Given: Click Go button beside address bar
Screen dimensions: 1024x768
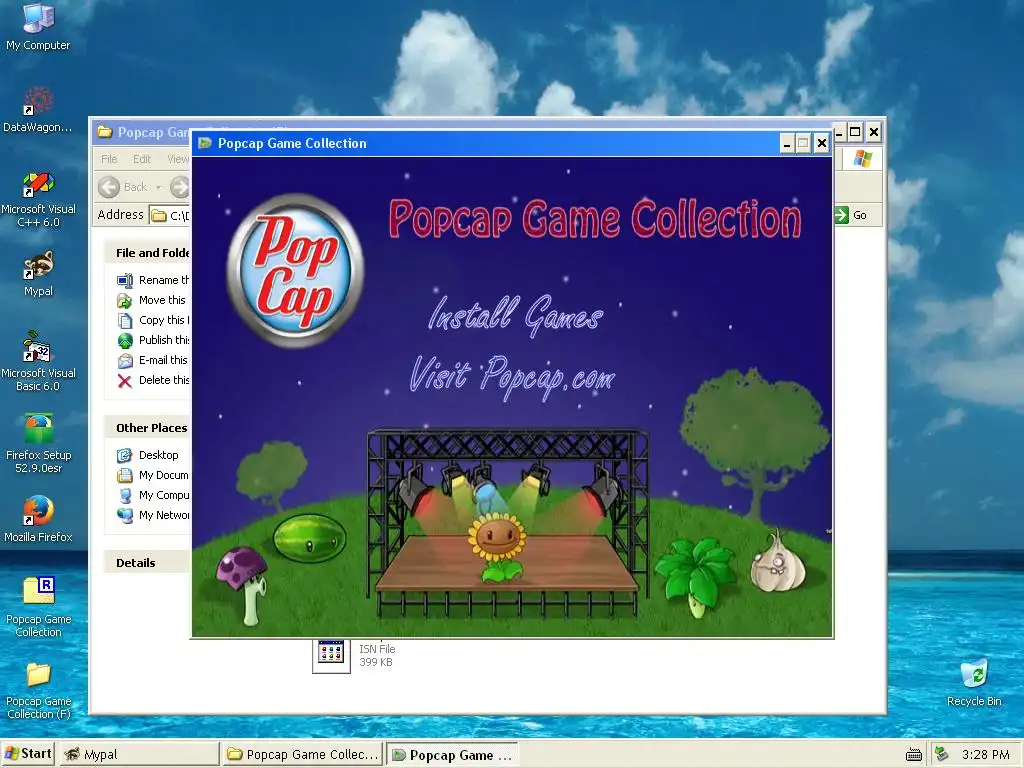Looking at the screenshot, I should (852, 215).
